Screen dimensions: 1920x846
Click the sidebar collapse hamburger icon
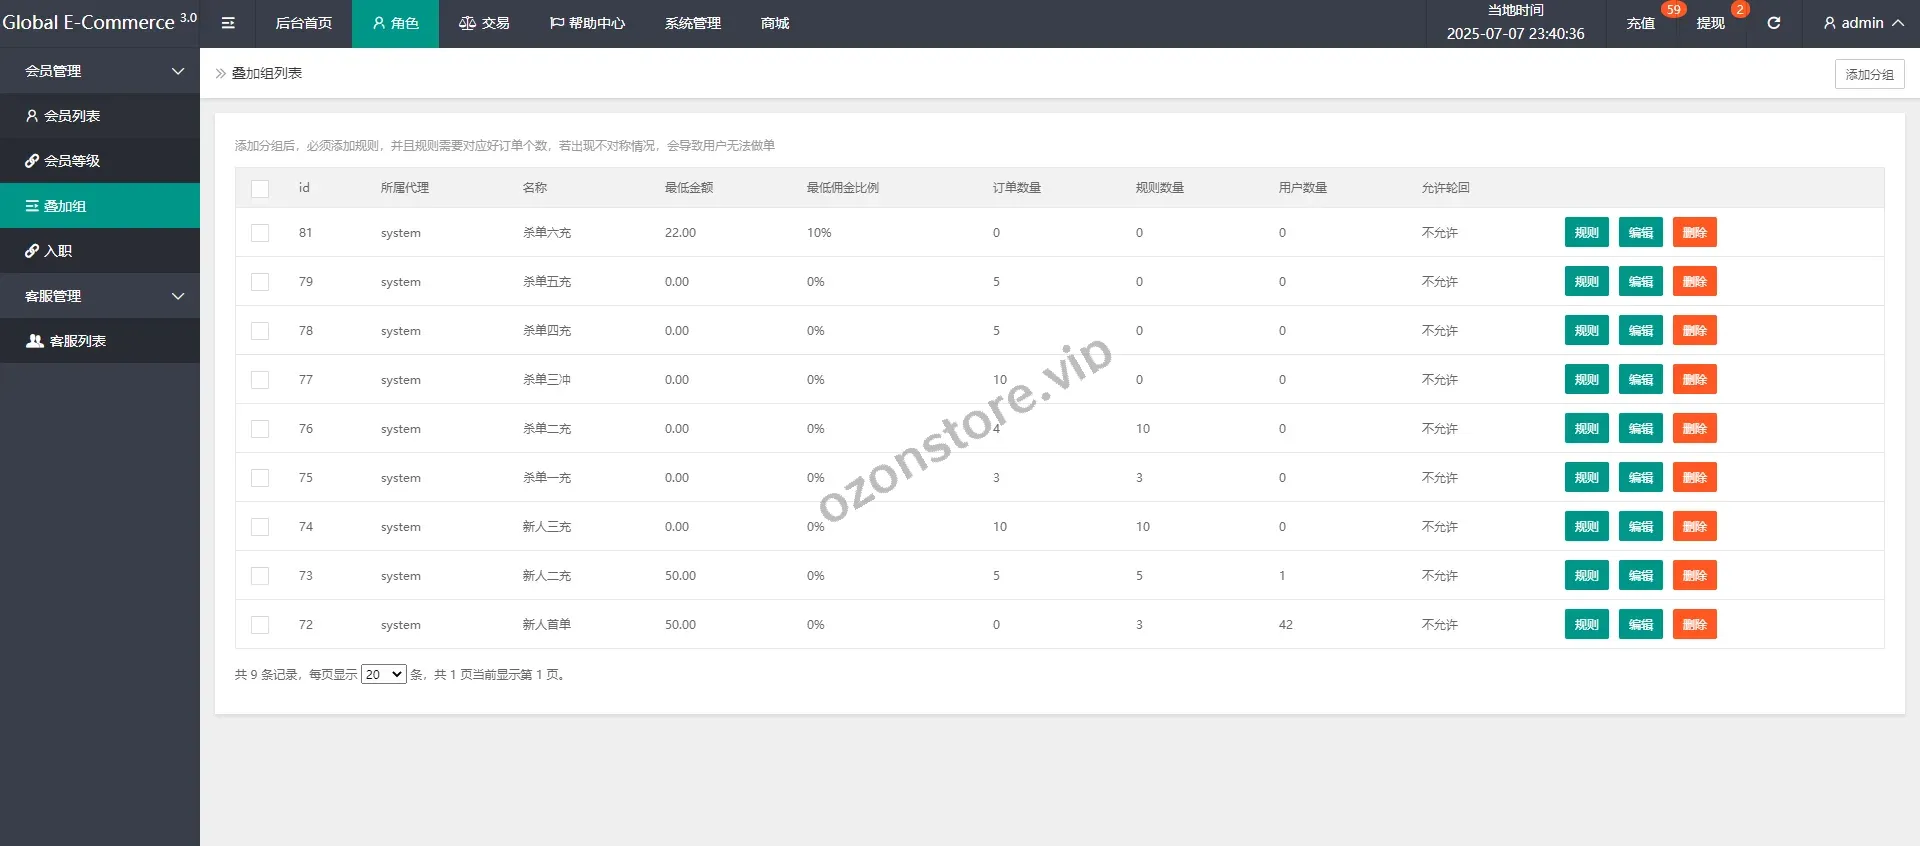tap(228, 23)
